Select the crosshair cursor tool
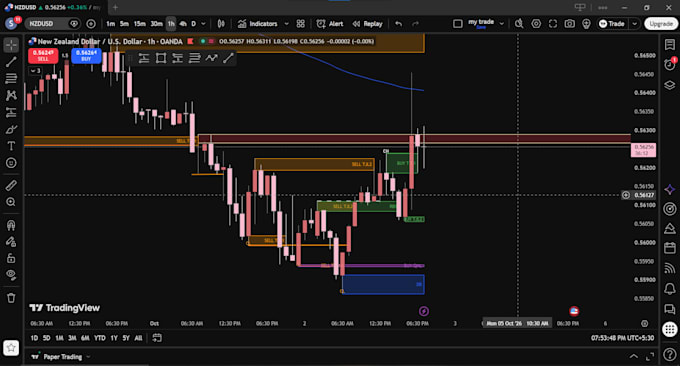 tap(11, 45)
